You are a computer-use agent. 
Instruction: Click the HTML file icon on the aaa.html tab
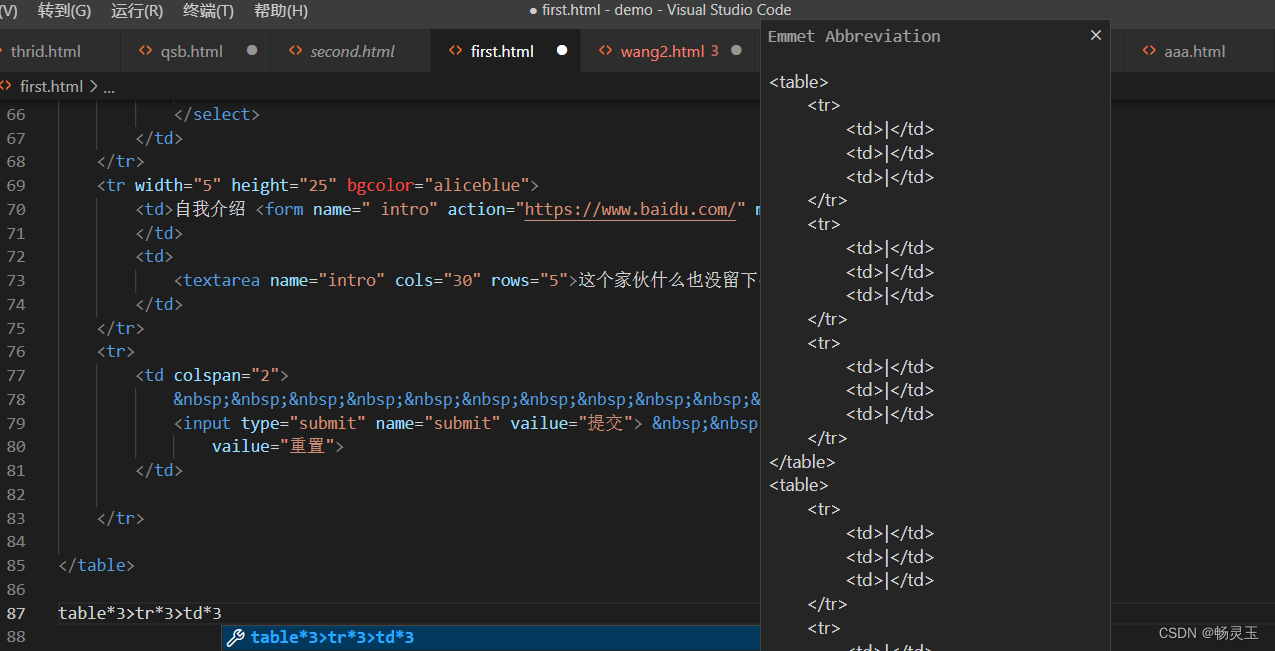(x=1149, y=50)
